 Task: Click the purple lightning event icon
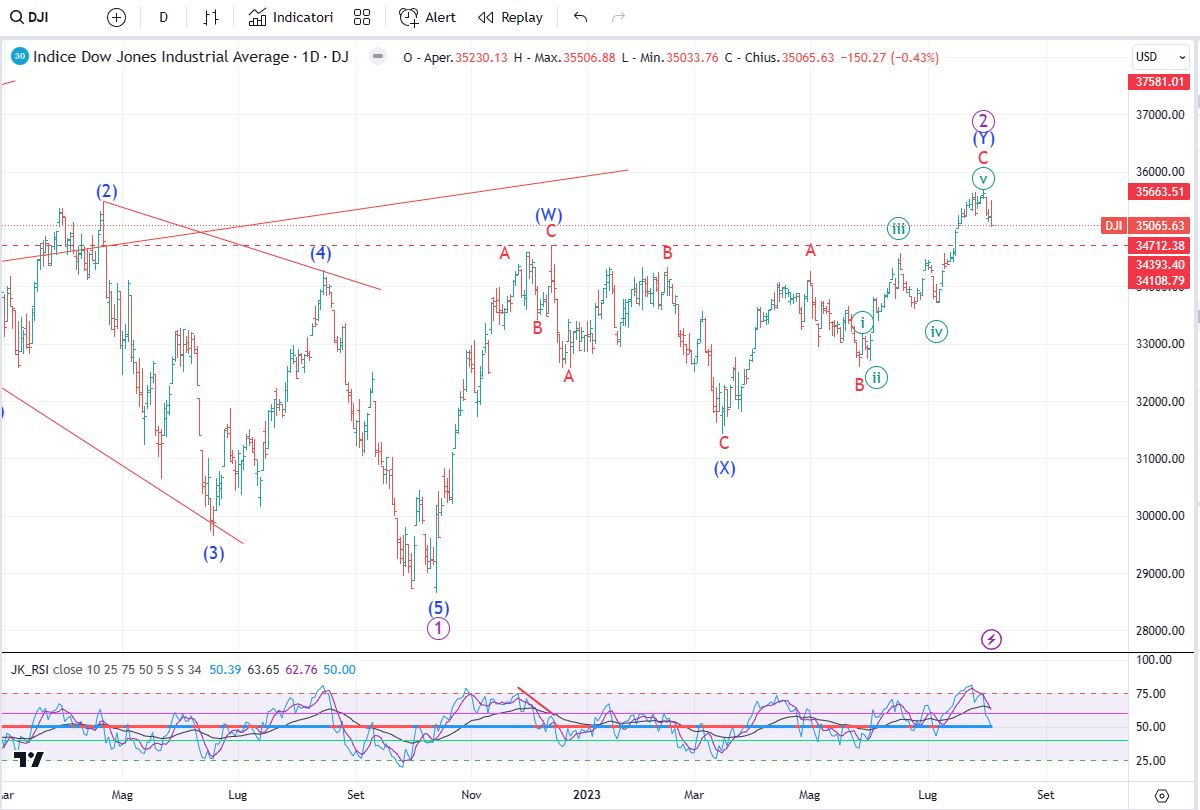(x=991, y=638)
